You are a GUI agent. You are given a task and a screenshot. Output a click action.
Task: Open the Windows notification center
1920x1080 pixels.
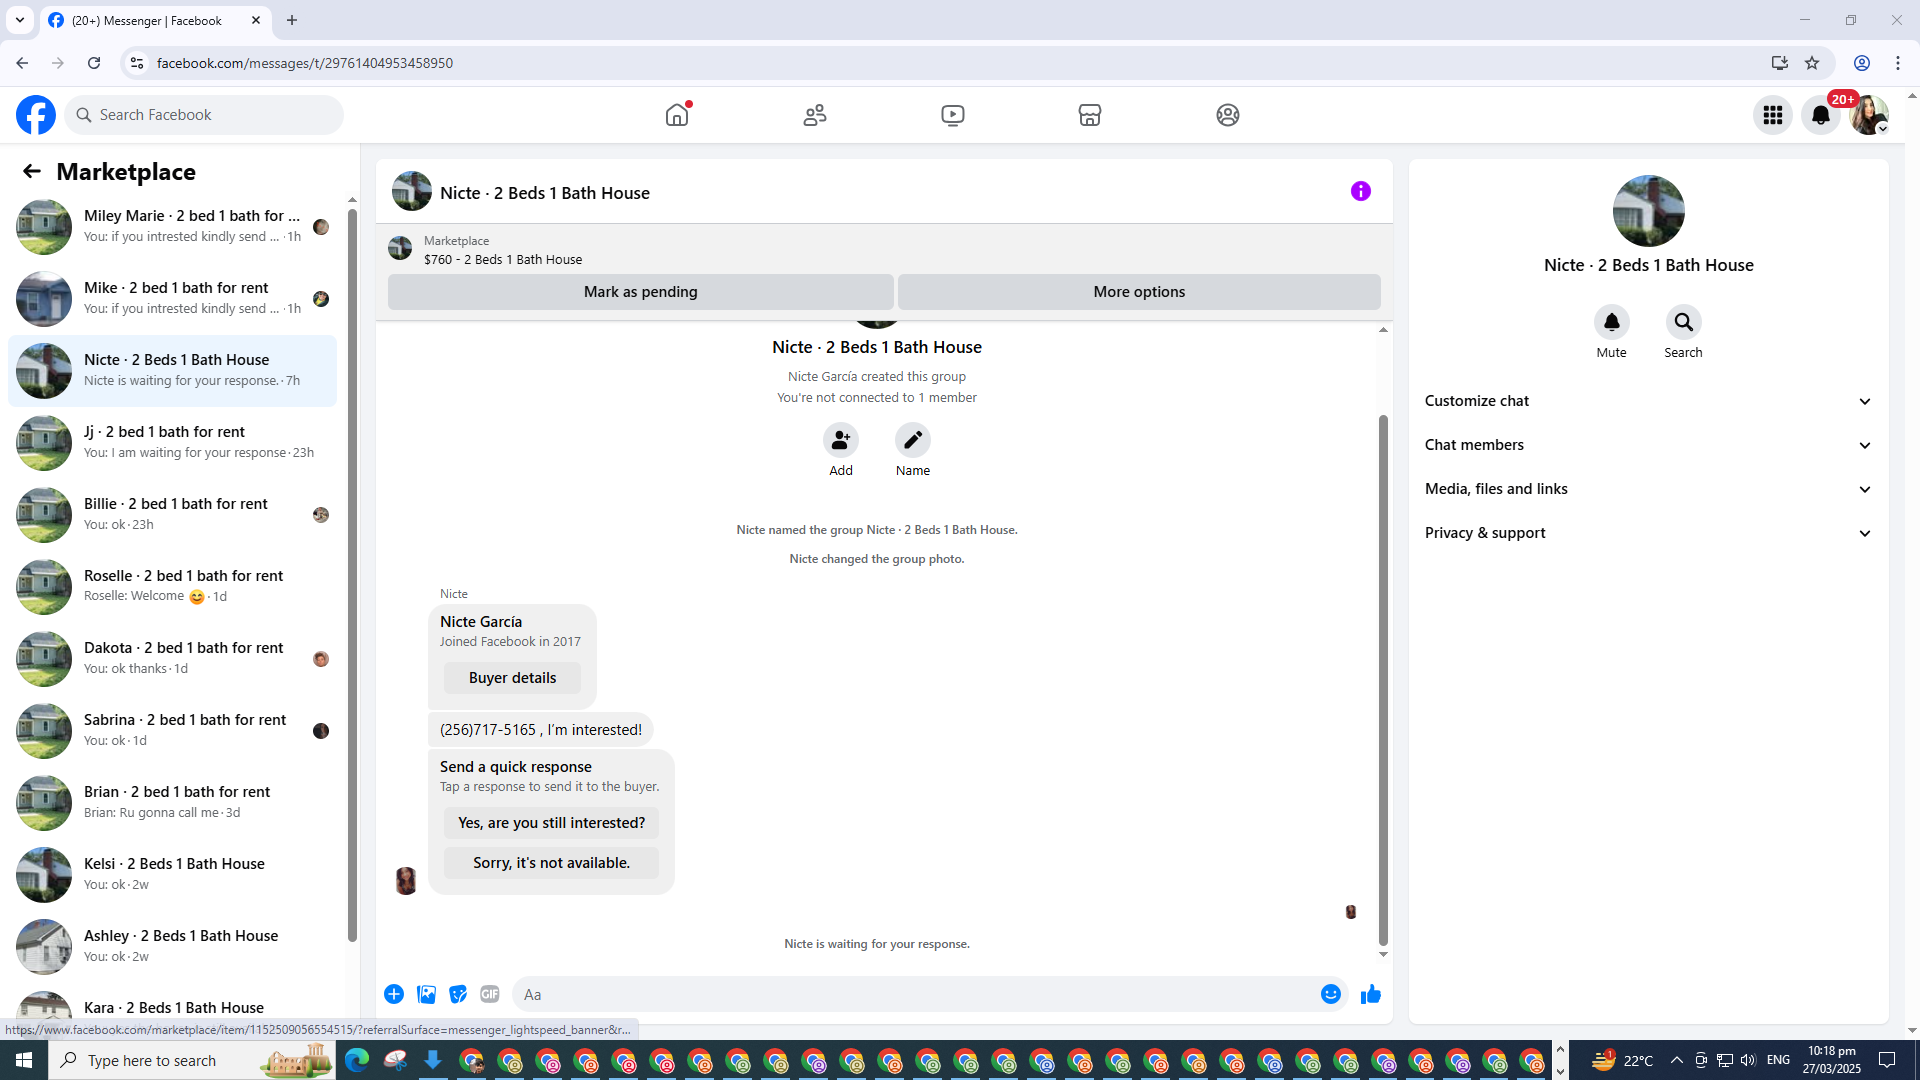click(1887, 1060)
